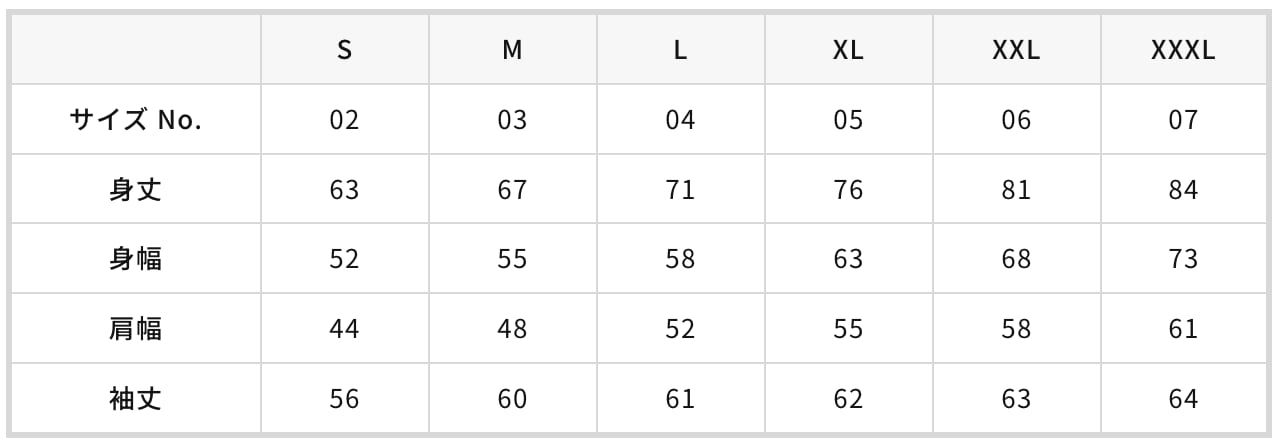
Task: Click 肩幅 value 44 for size S
Action: 344,329
